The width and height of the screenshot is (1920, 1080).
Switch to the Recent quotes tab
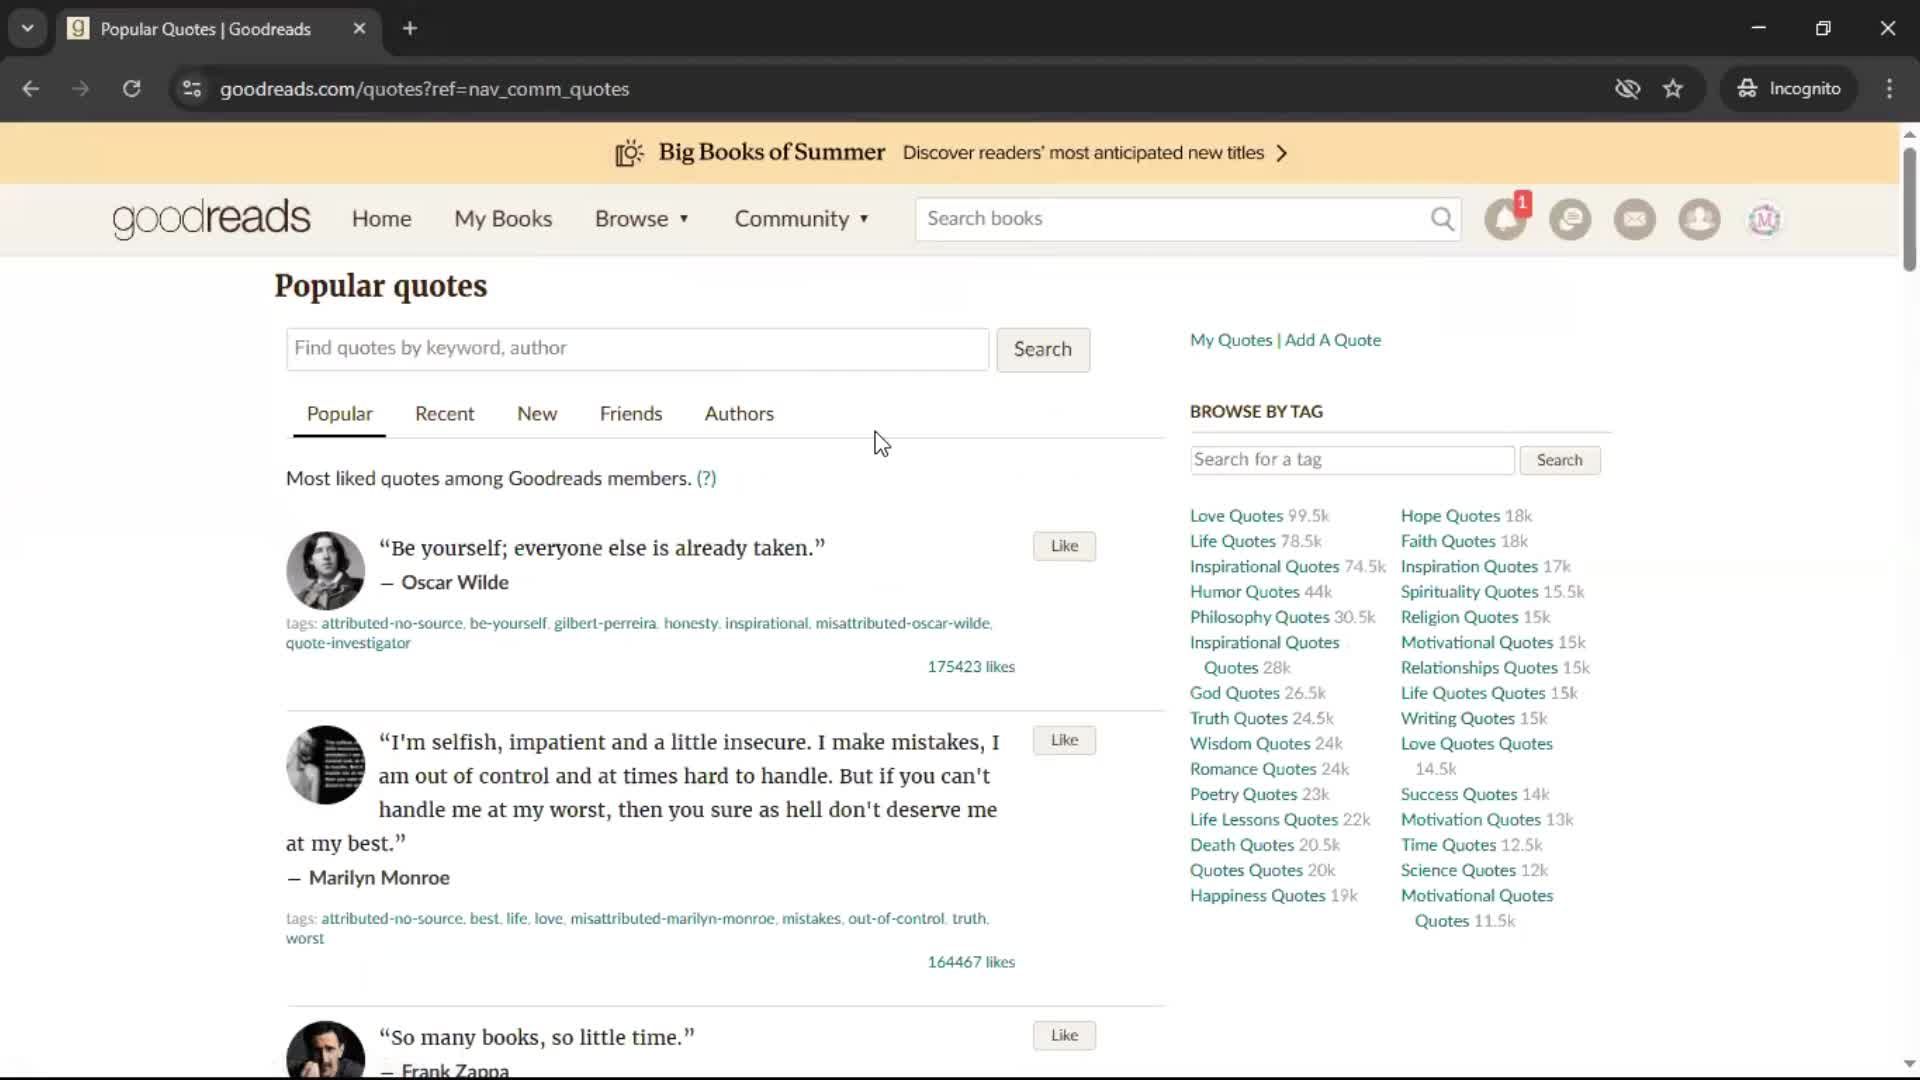444,414
